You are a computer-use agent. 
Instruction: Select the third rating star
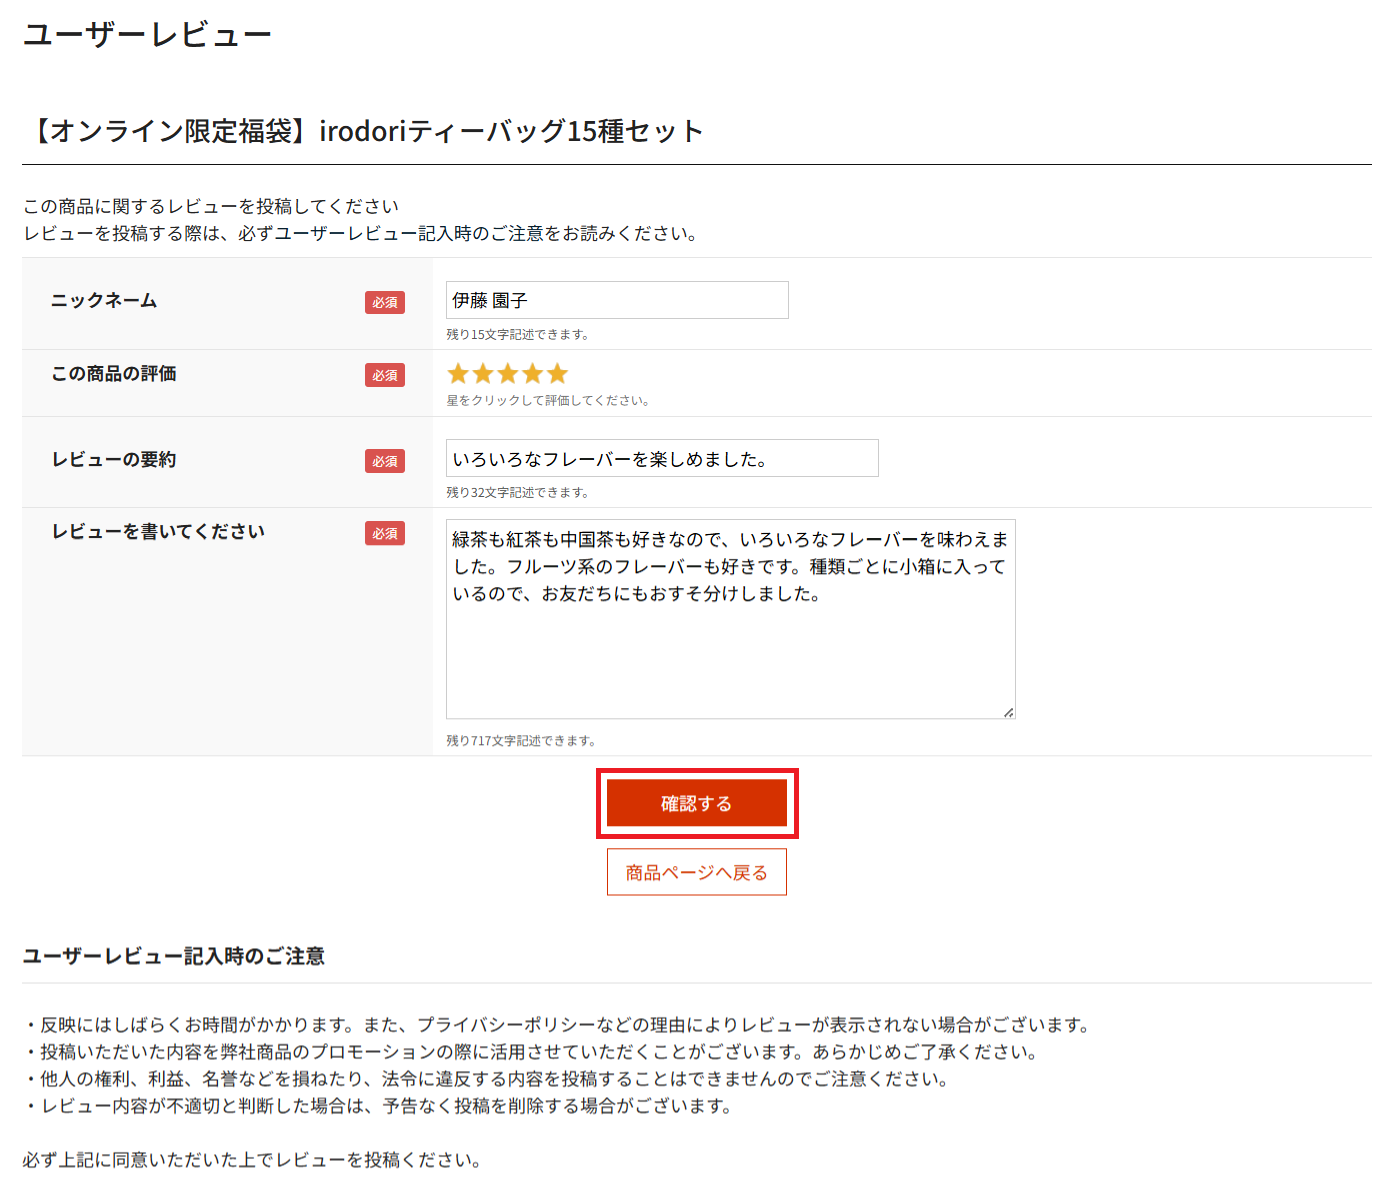[508, 374]
